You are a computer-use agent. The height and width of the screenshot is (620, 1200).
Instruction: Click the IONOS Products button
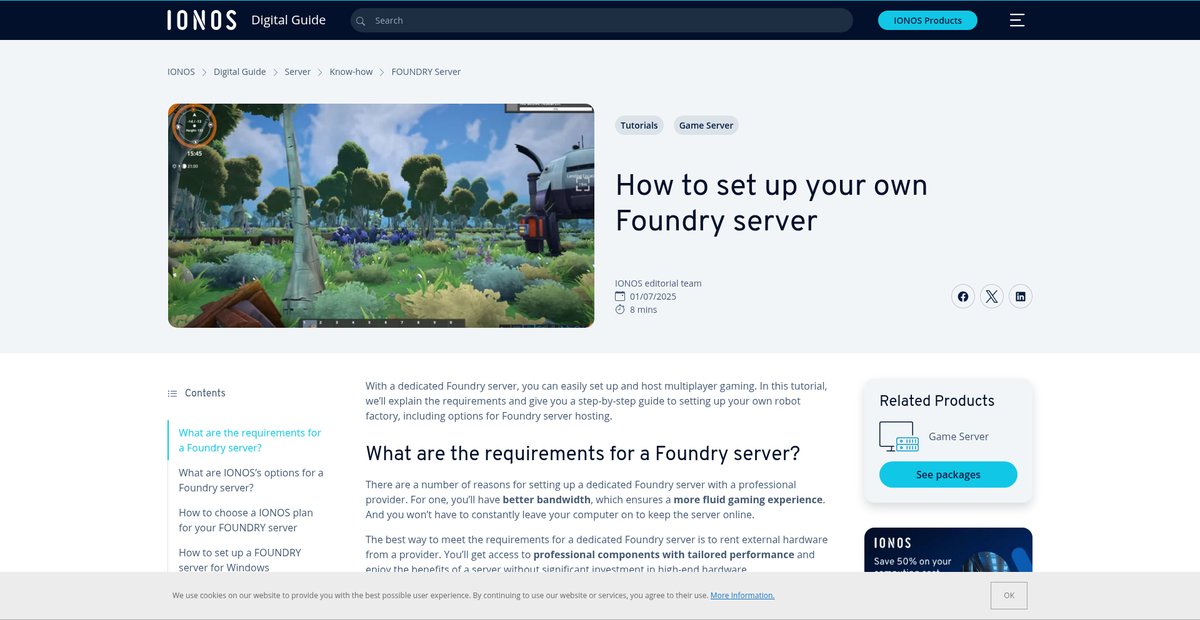click(928, 20)
